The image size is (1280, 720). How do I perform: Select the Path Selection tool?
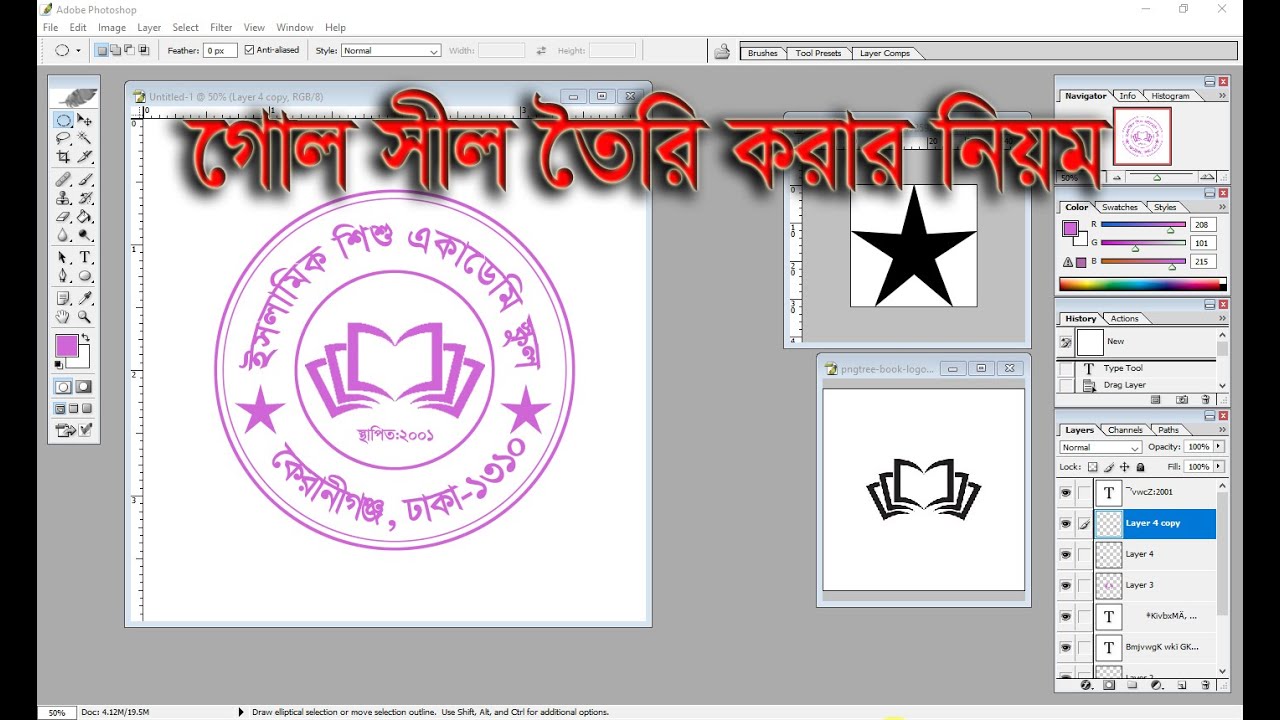pos(63,258)
